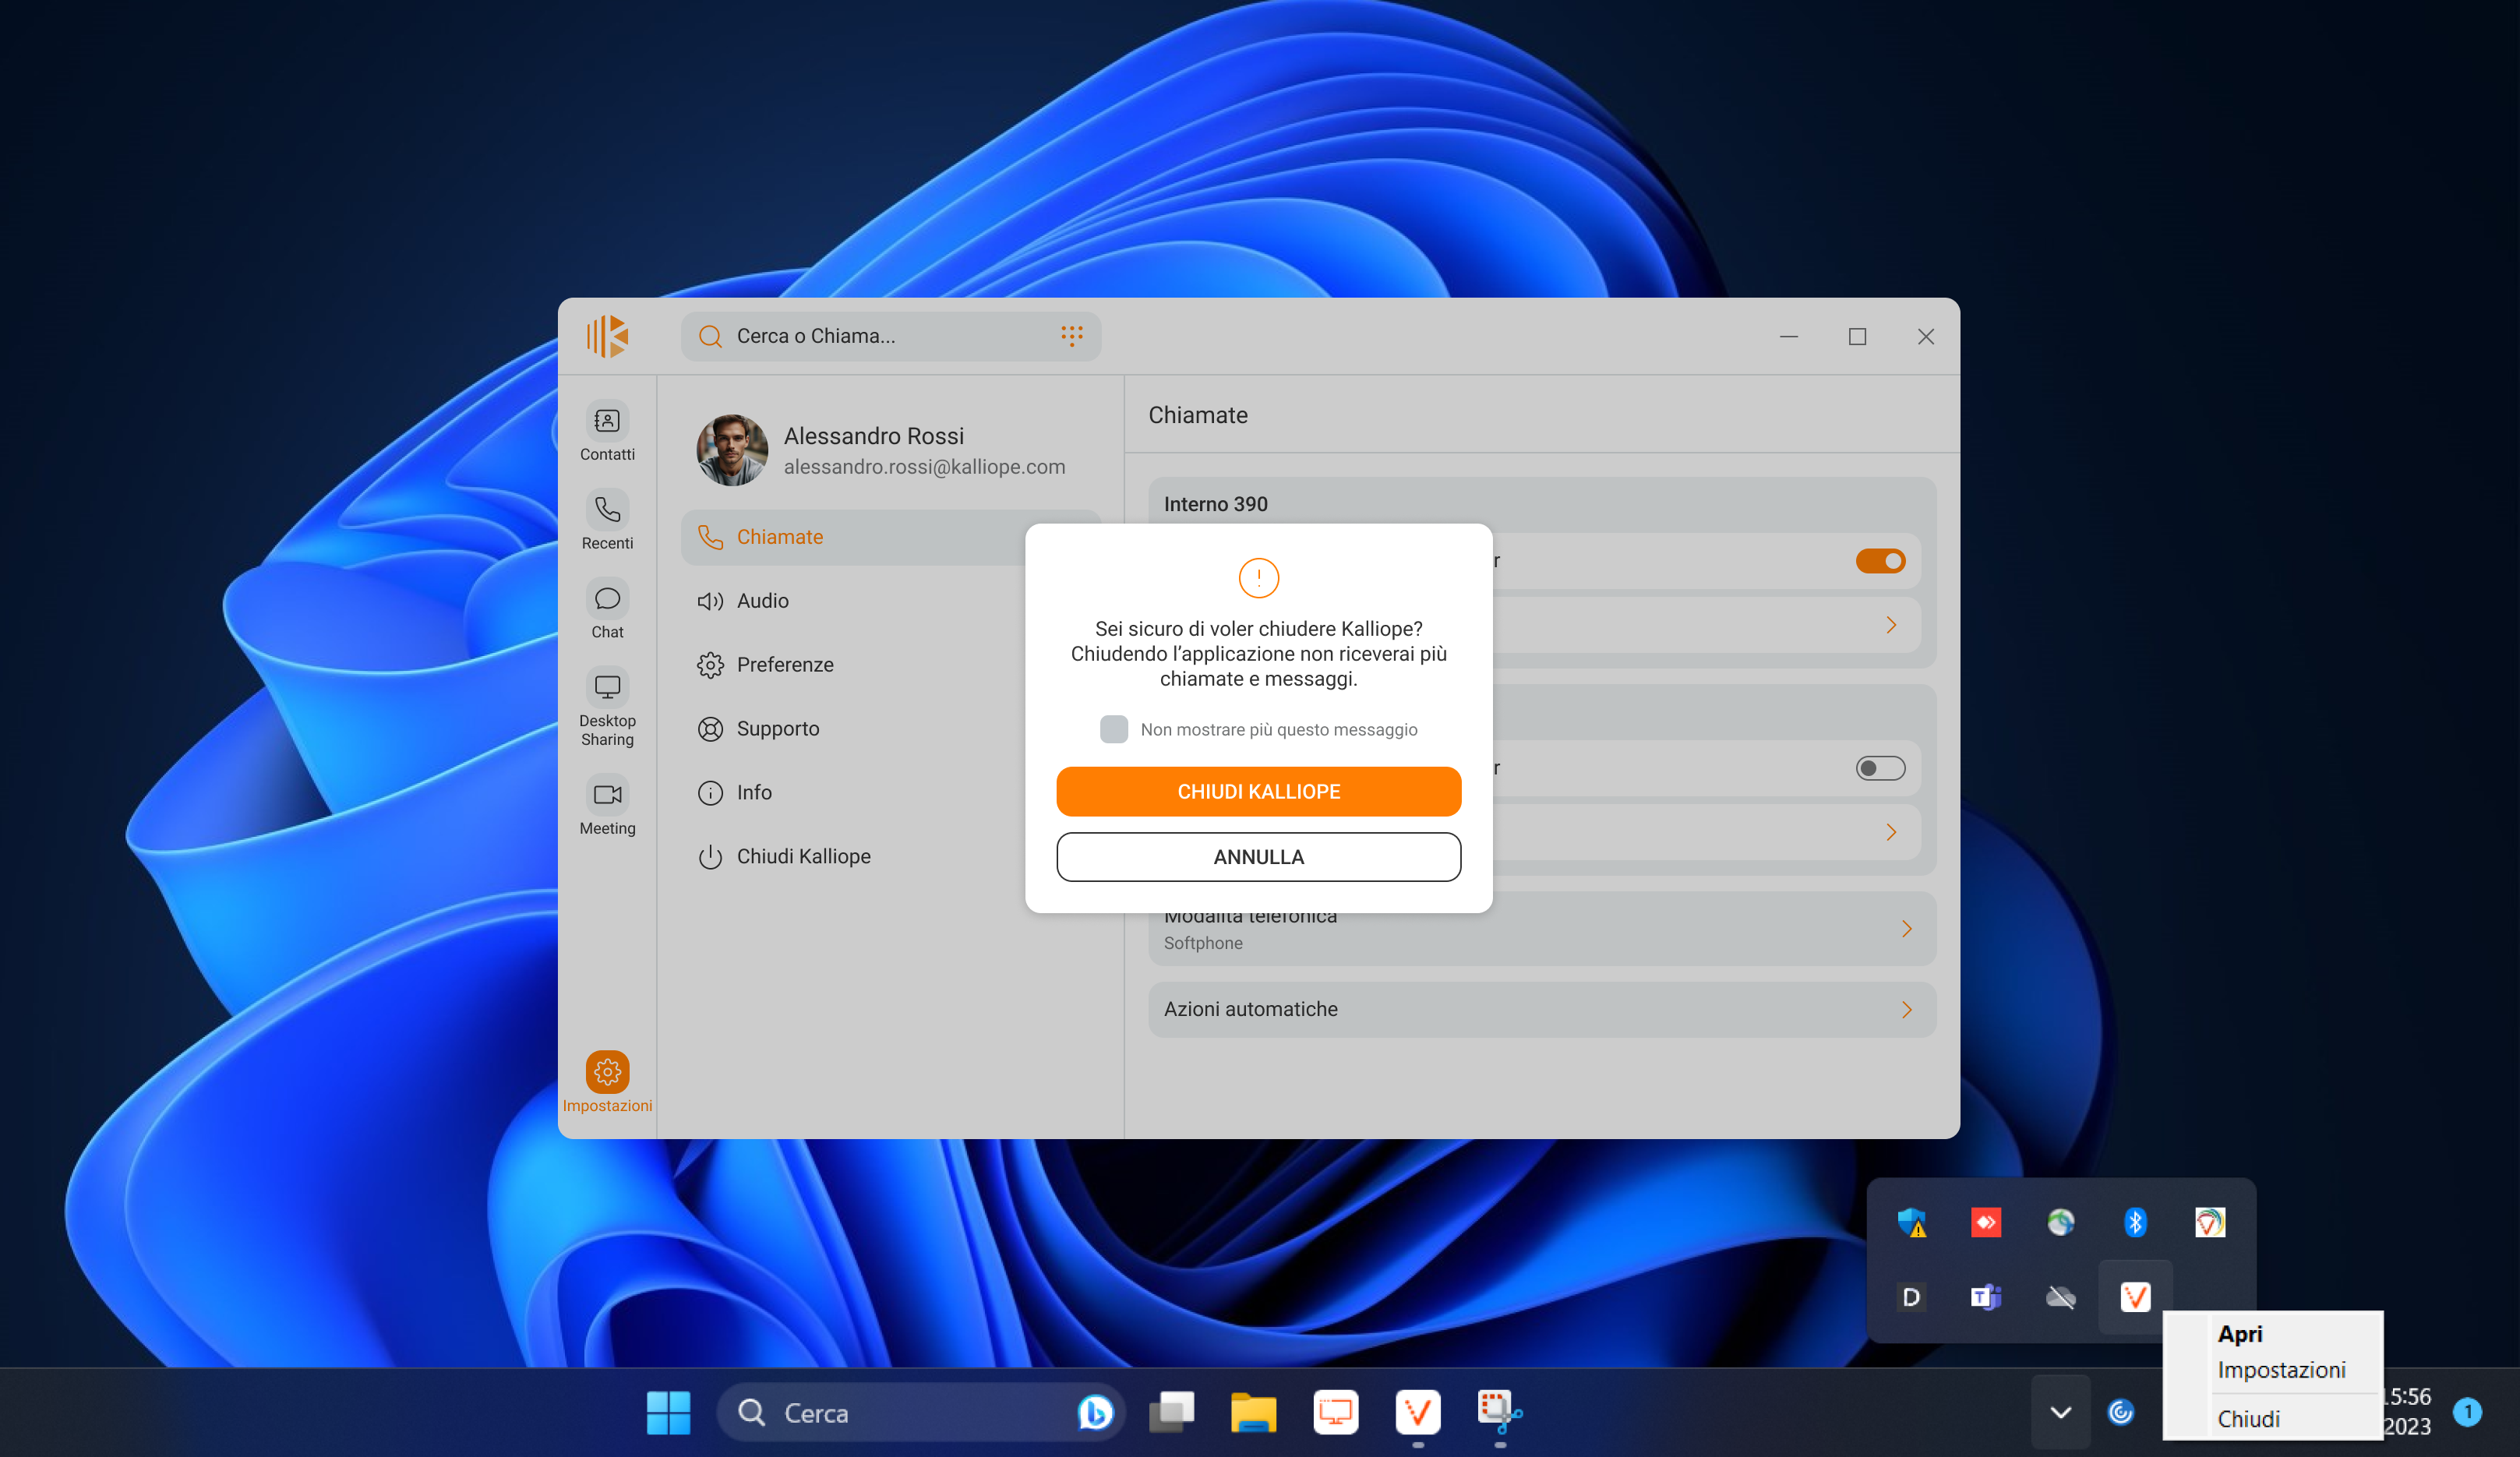
Task: Close the Kalliope window
Action: (1925, 337)
